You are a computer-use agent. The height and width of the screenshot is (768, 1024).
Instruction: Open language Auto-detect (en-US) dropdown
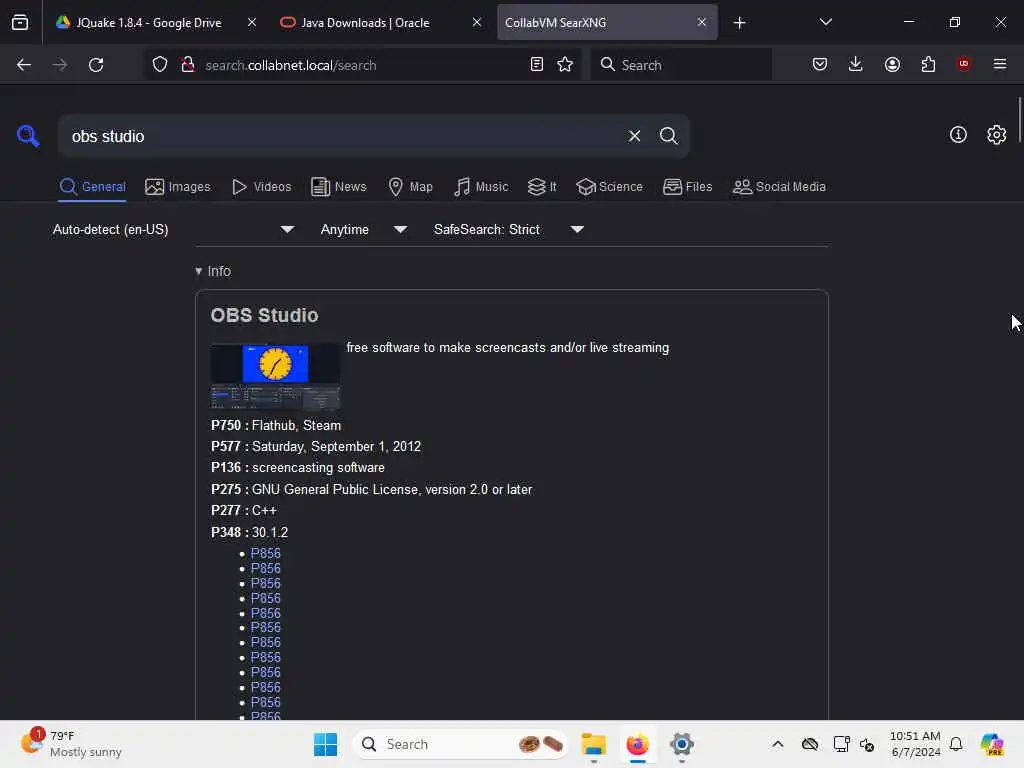pos(173,229)
